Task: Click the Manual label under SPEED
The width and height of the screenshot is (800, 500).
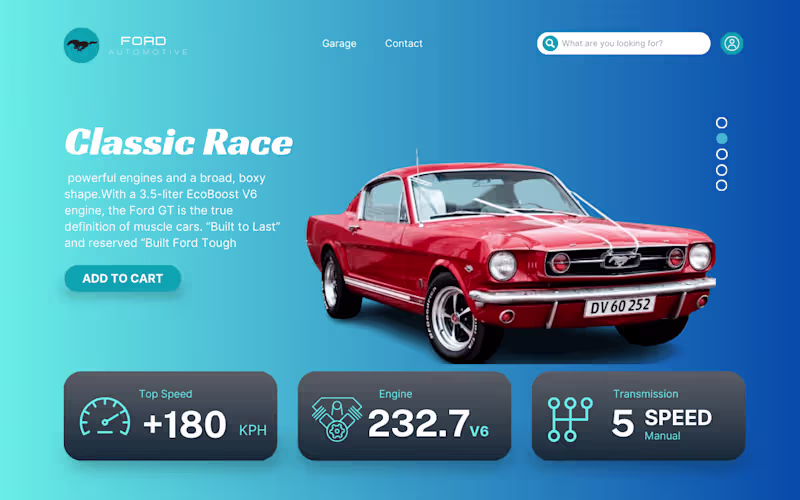Action: click(662, 436)
